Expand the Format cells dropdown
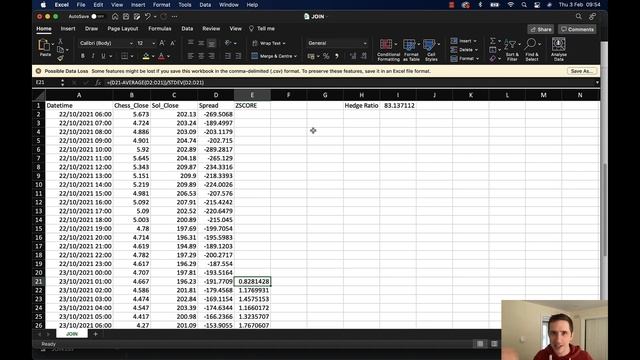 tap(477, 59)
